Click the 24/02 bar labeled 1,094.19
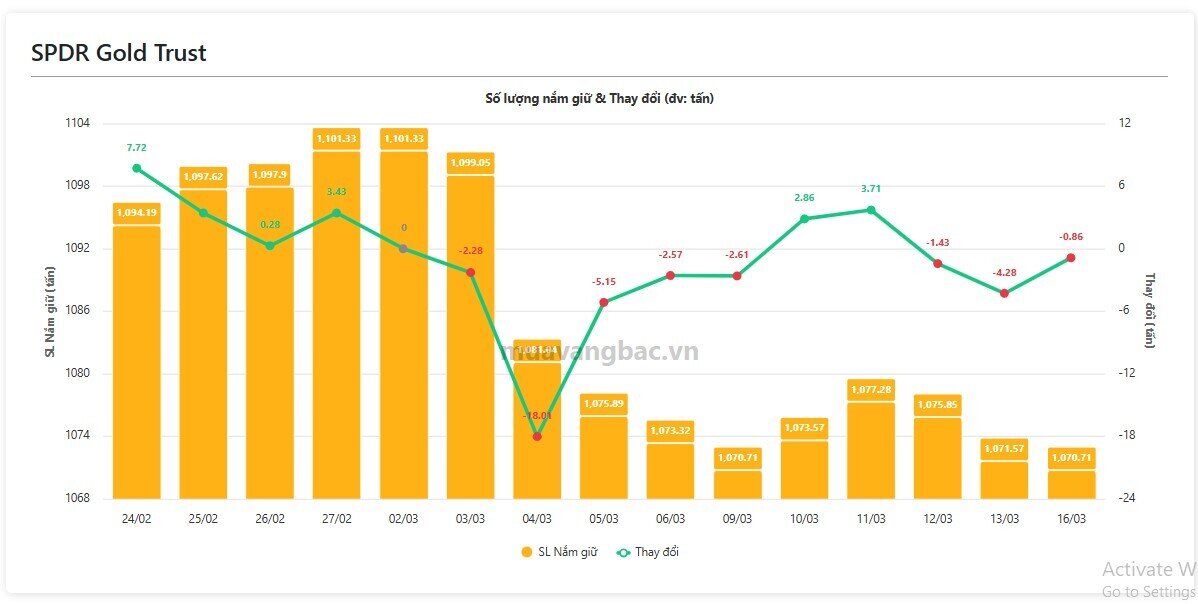This screenshot has height=604, width=1198. point(137,363)
